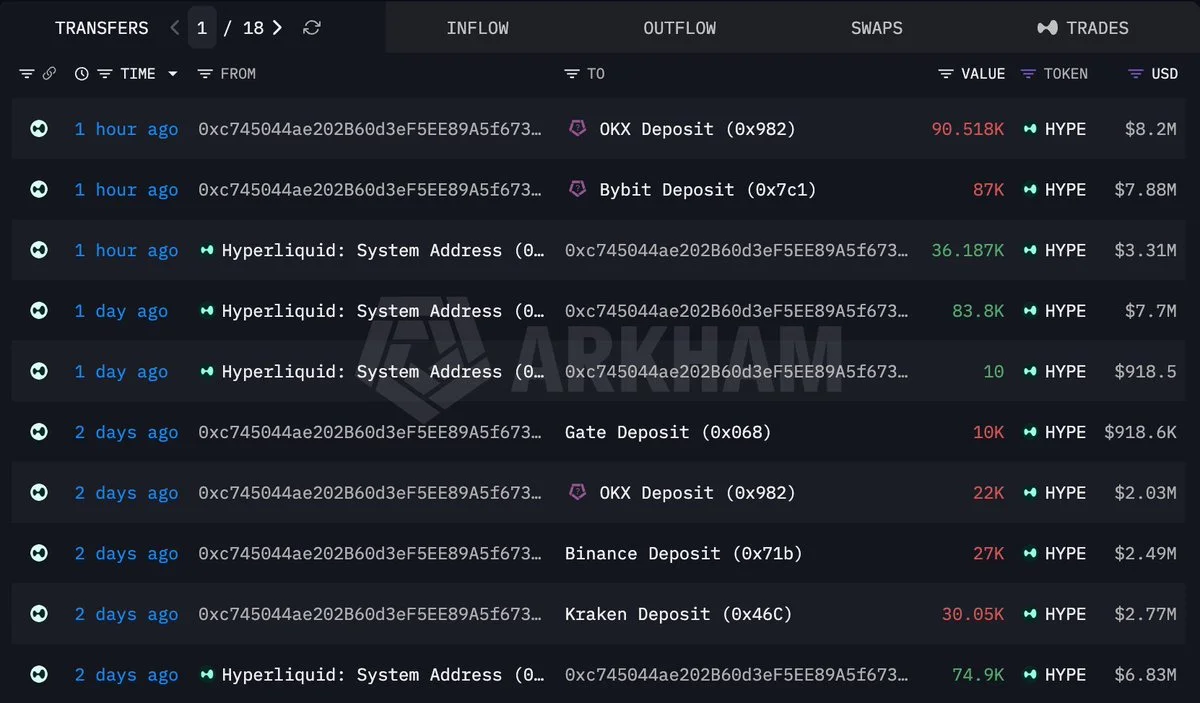1200x703 pixels.
Task: Open Binance Deposit (0x71b) link
Action: [x=683, y=553]
